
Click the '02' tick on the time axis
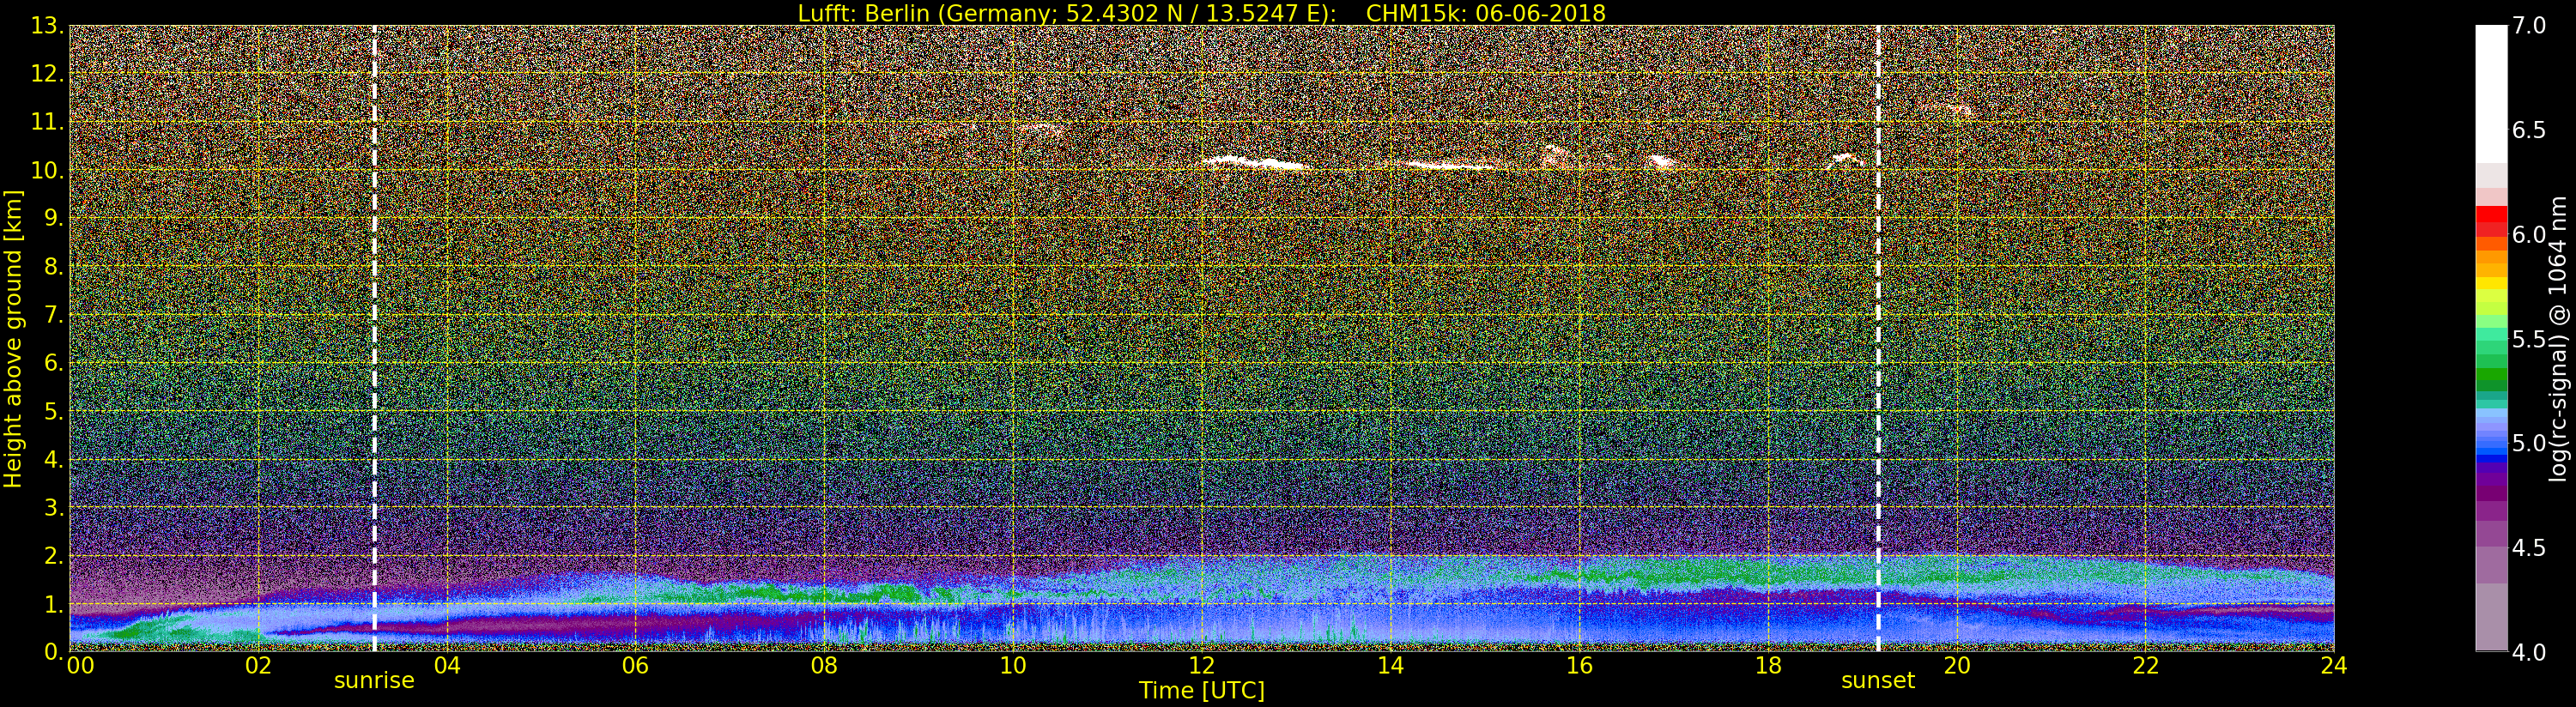point(258,665)
